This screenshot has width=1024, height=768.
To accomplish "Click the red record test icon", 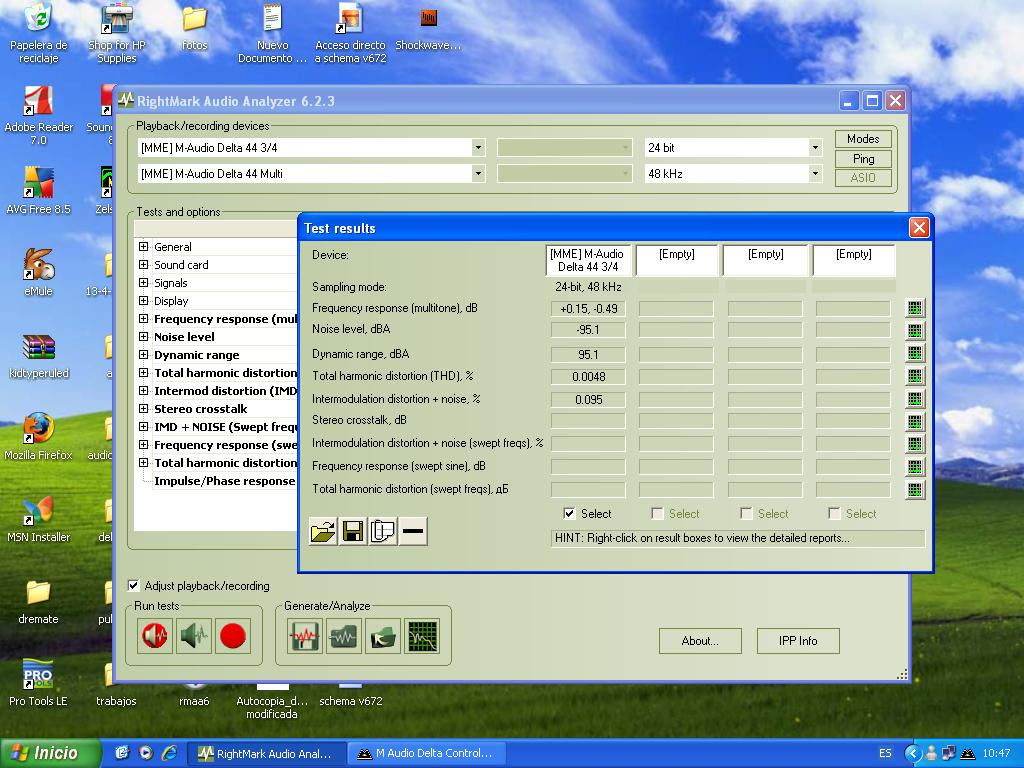I will 233,635.
